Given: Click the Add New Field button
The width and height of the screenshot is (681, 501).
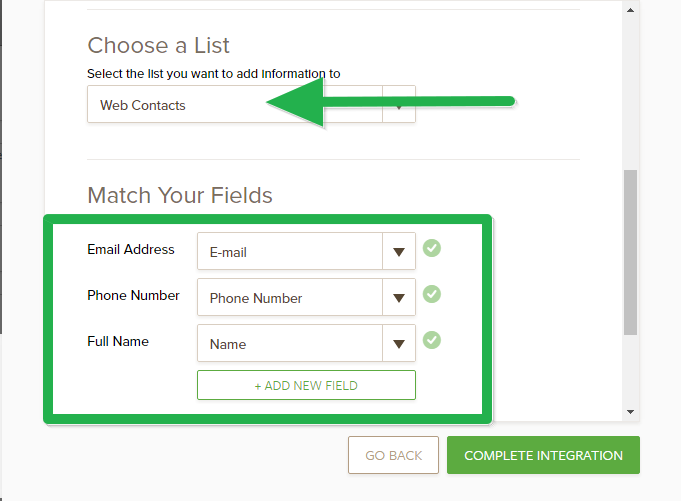Looking at the screenshot, I should point(306,385).
